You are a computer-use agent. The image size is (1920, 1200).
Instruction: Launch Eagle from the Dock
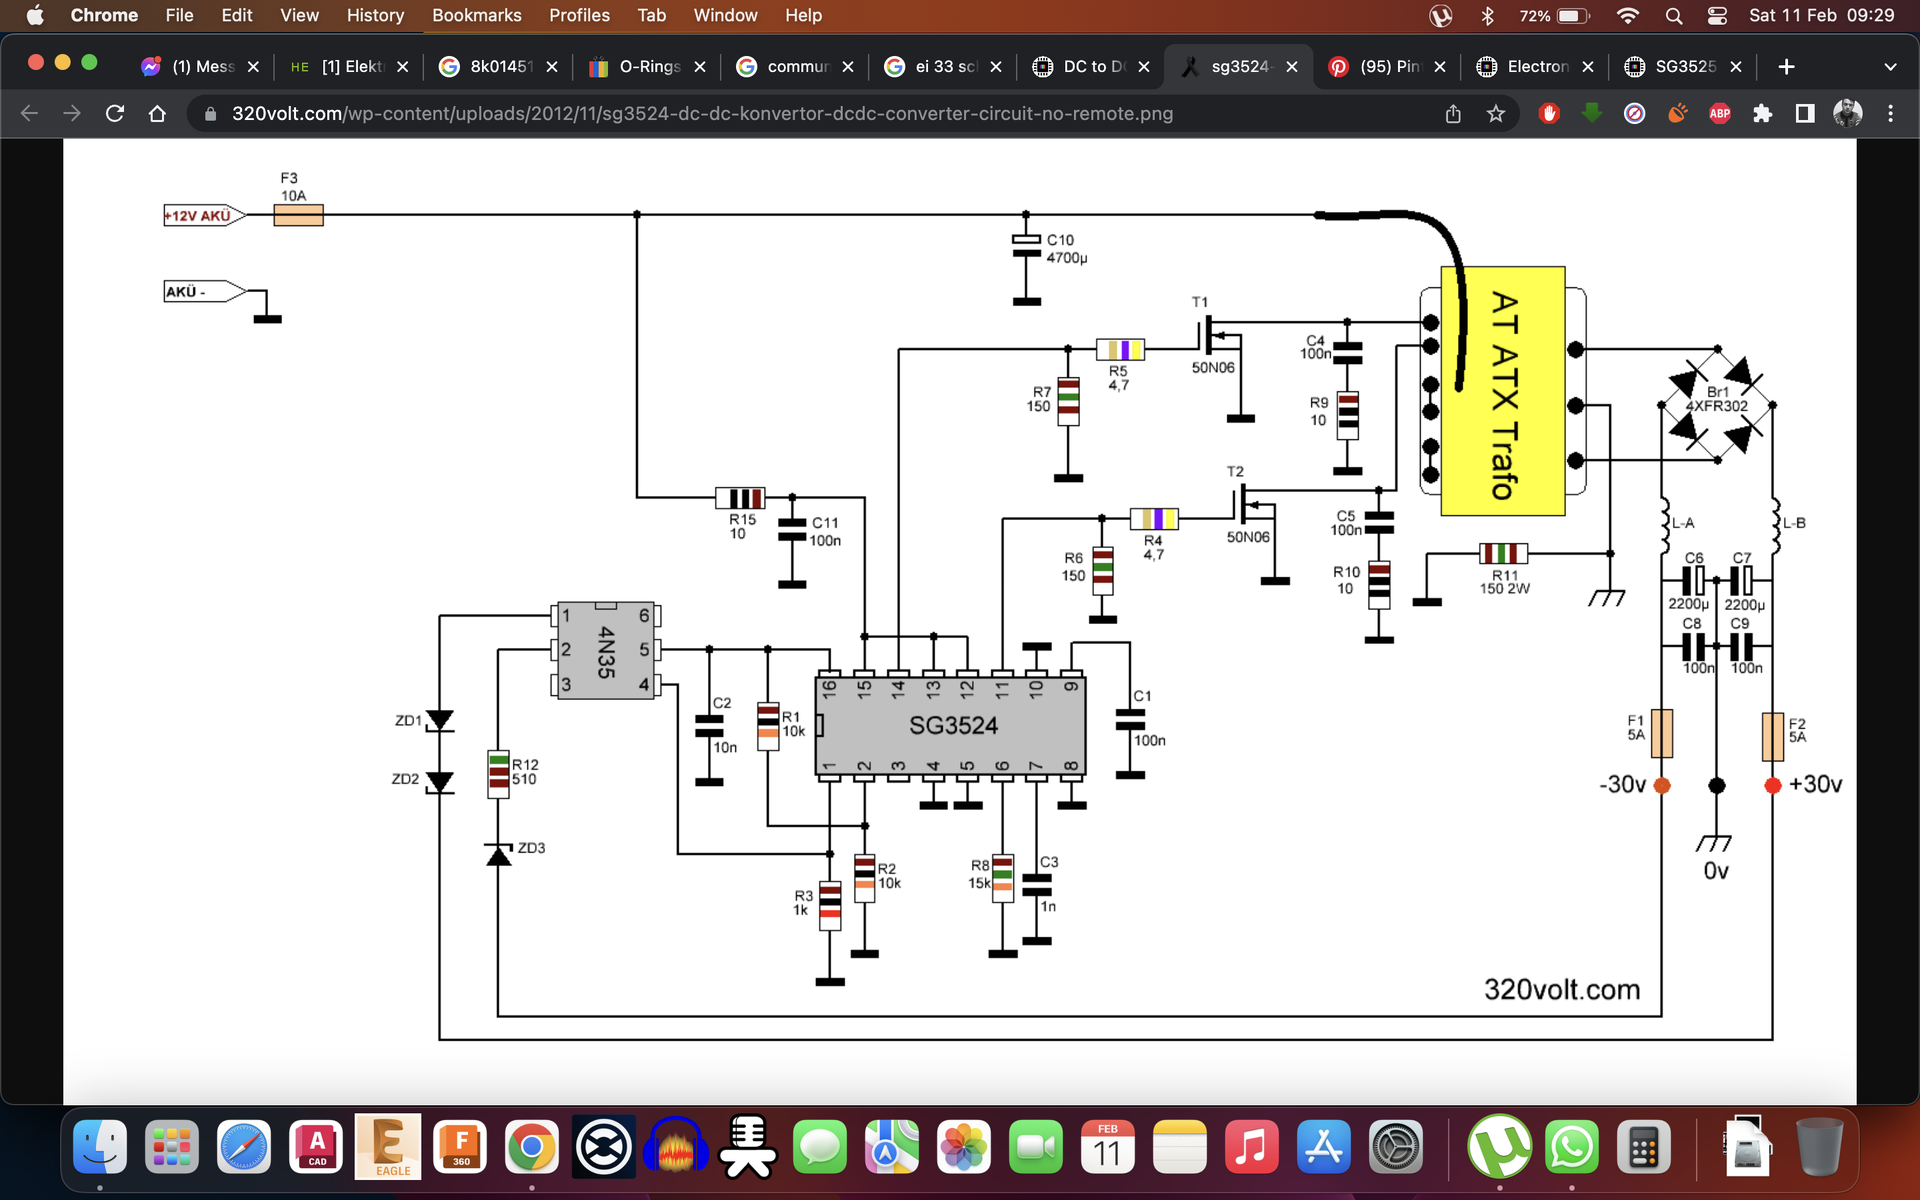(x=388, y=1147)
